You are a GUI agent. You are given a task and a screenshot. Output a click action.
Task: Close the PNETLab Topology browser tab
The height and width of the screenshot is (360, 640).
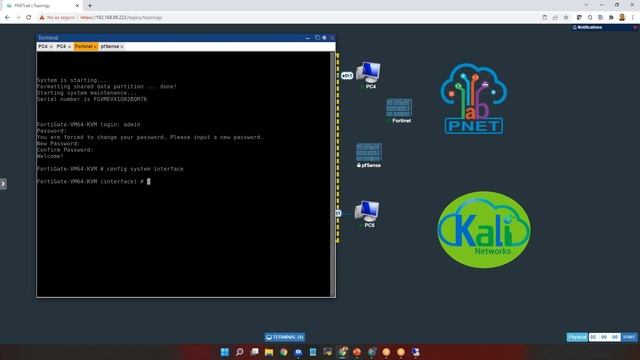[x=77, y=6]
